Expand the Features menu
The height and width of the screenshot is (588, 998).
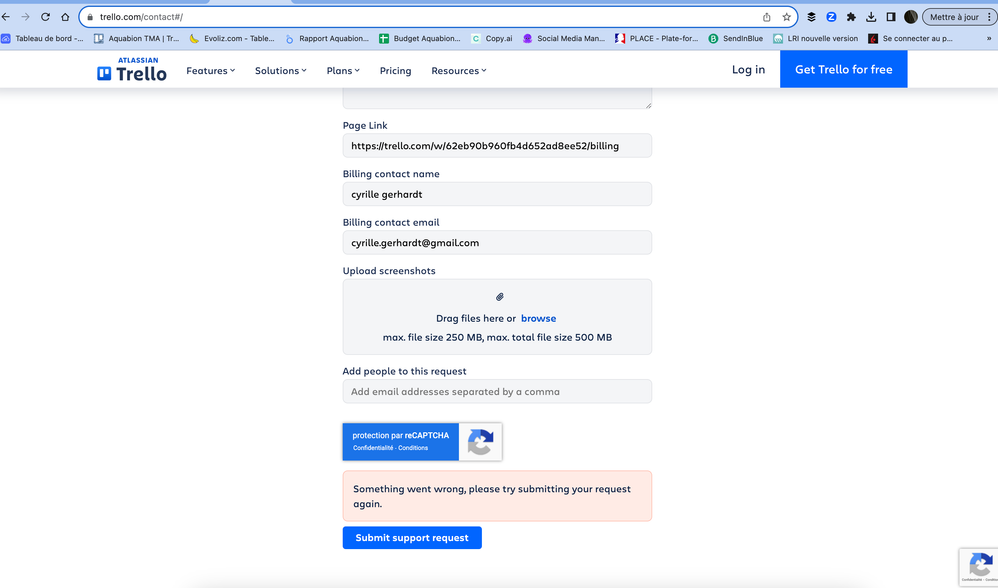[211, 71]
